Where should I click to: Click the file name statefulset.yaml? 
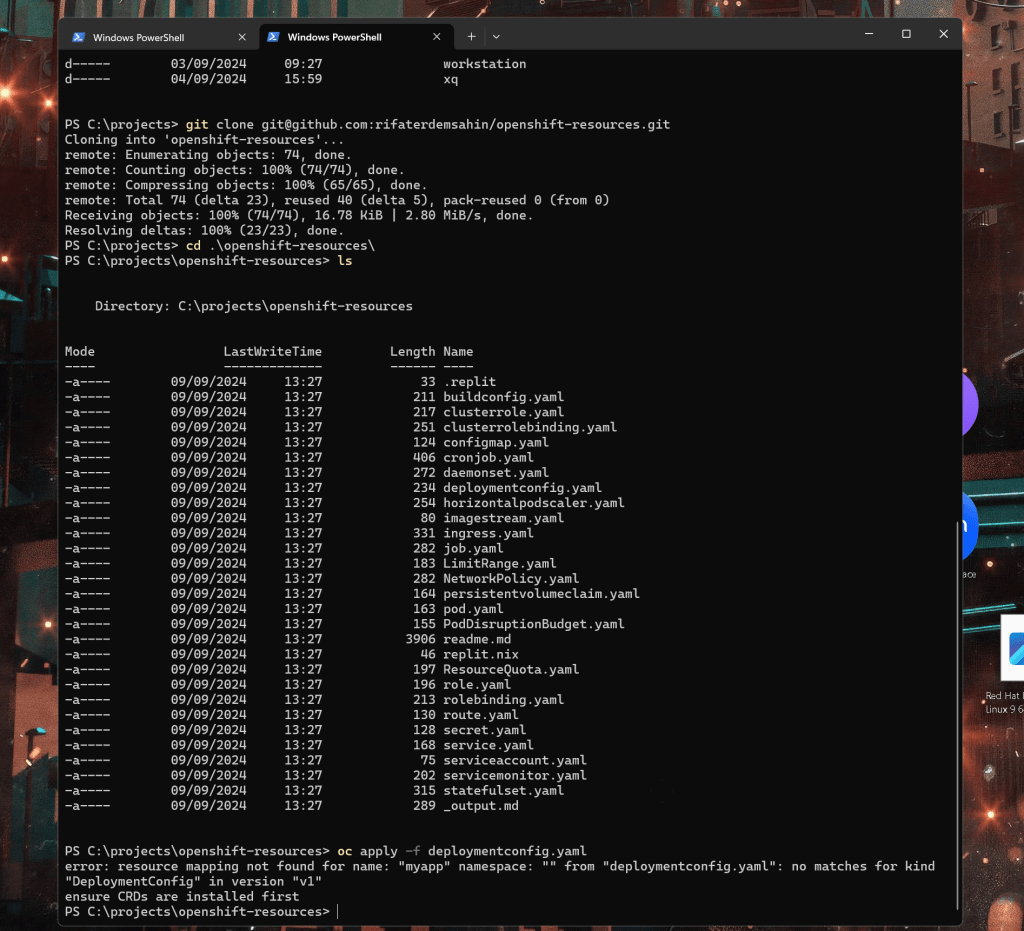(503, 791)
